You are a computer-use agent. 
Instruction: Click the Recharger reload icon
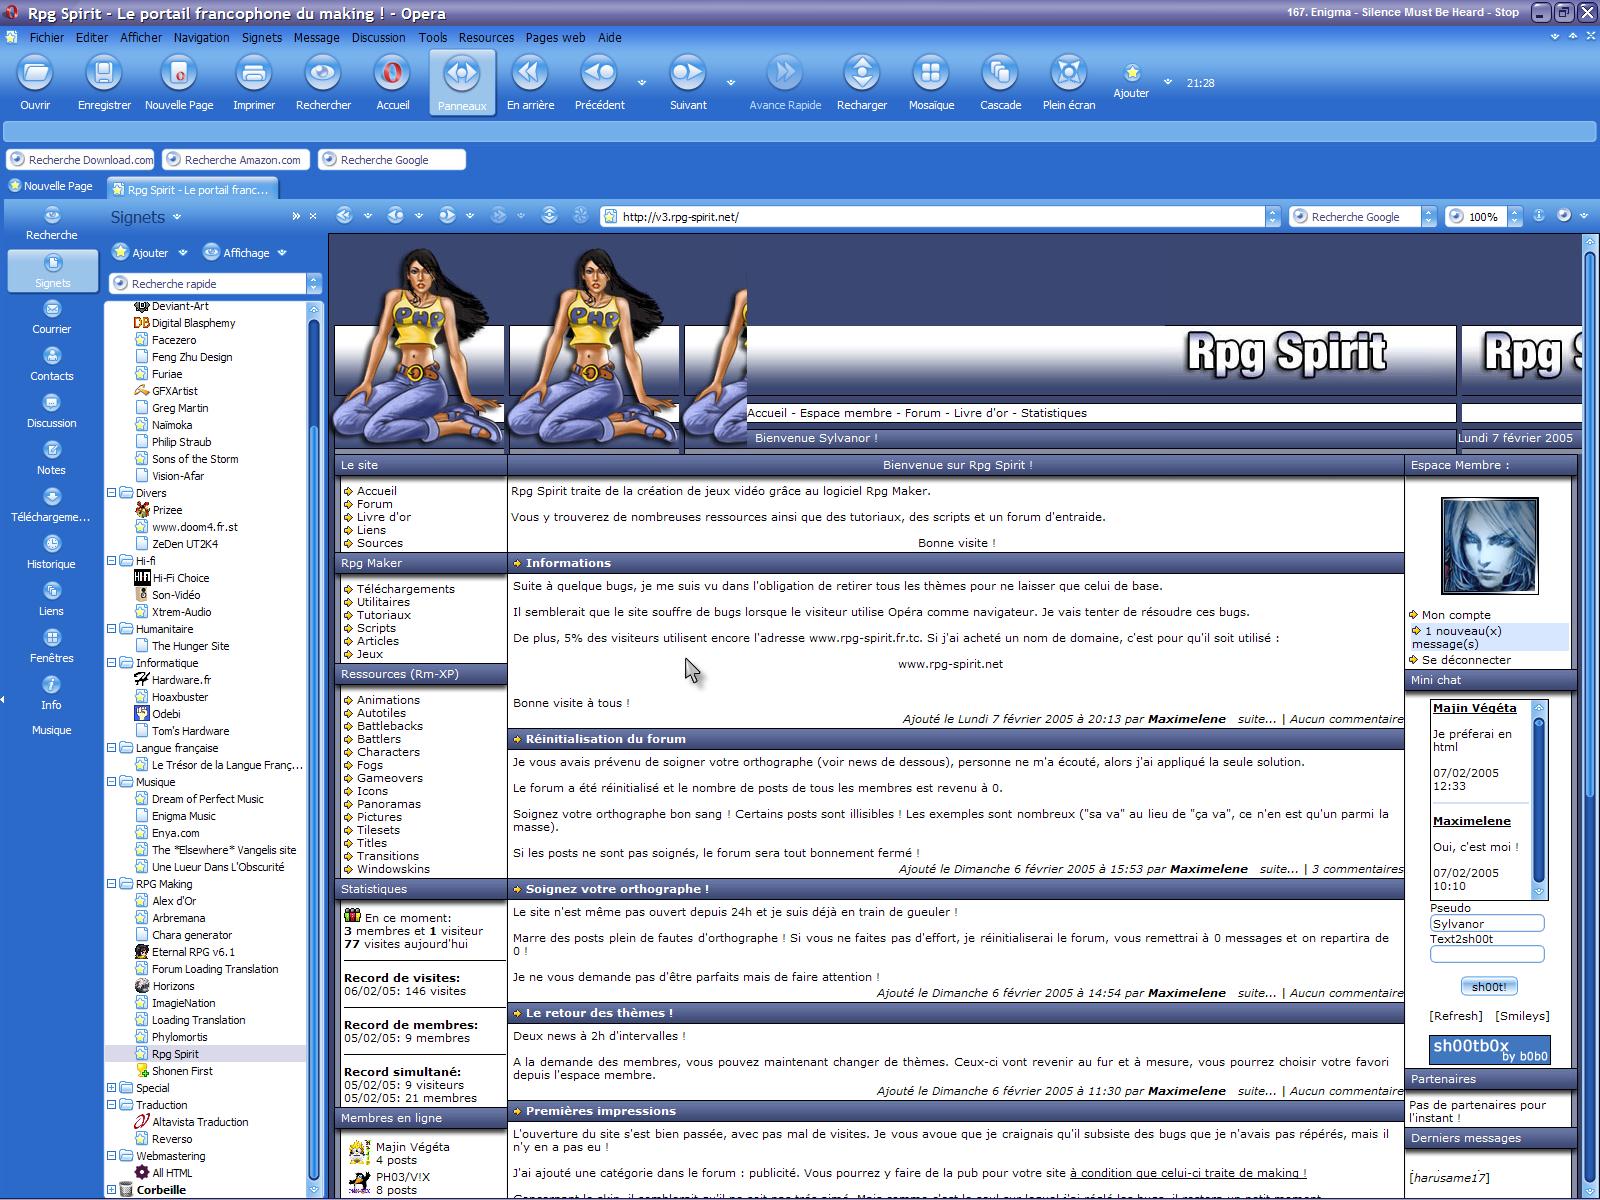tap(862, 73)
